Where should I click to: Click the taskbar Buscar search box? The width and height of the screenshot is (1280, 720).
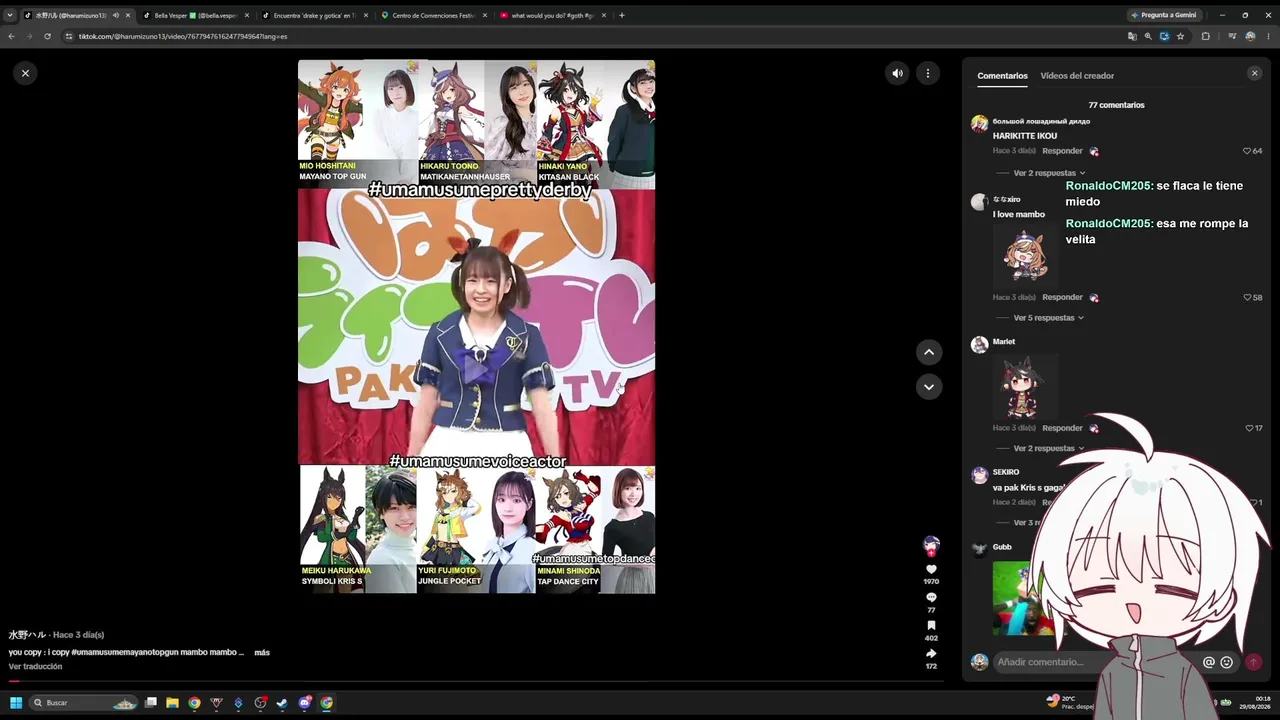click(83, 703)
